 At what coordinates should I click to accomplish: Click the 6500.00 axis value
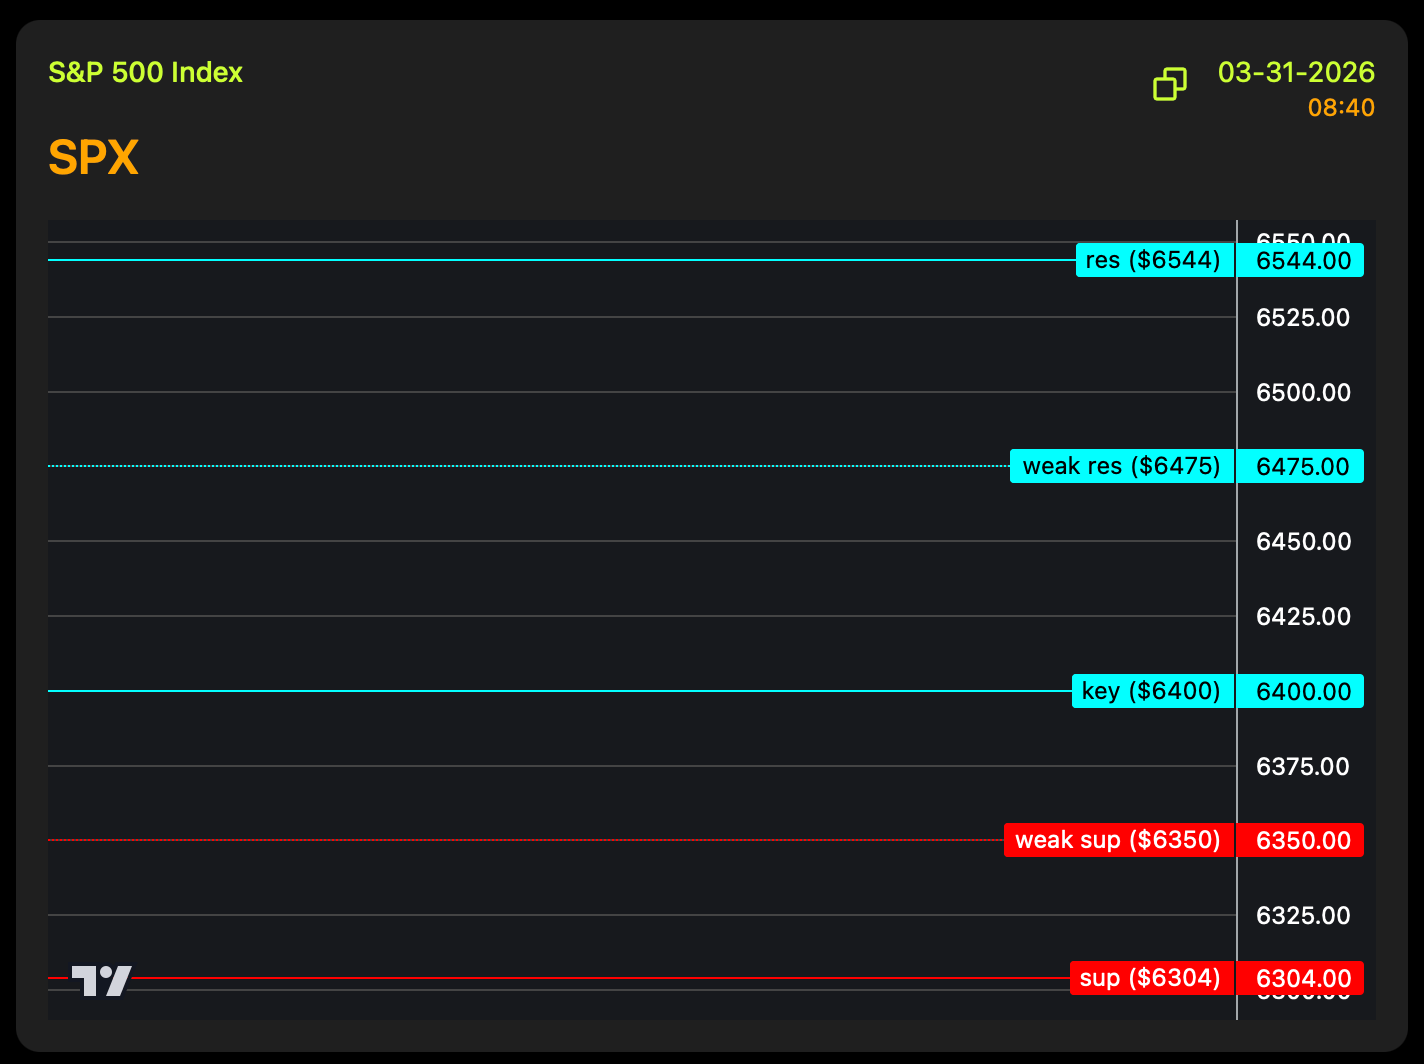point(1303,392)
